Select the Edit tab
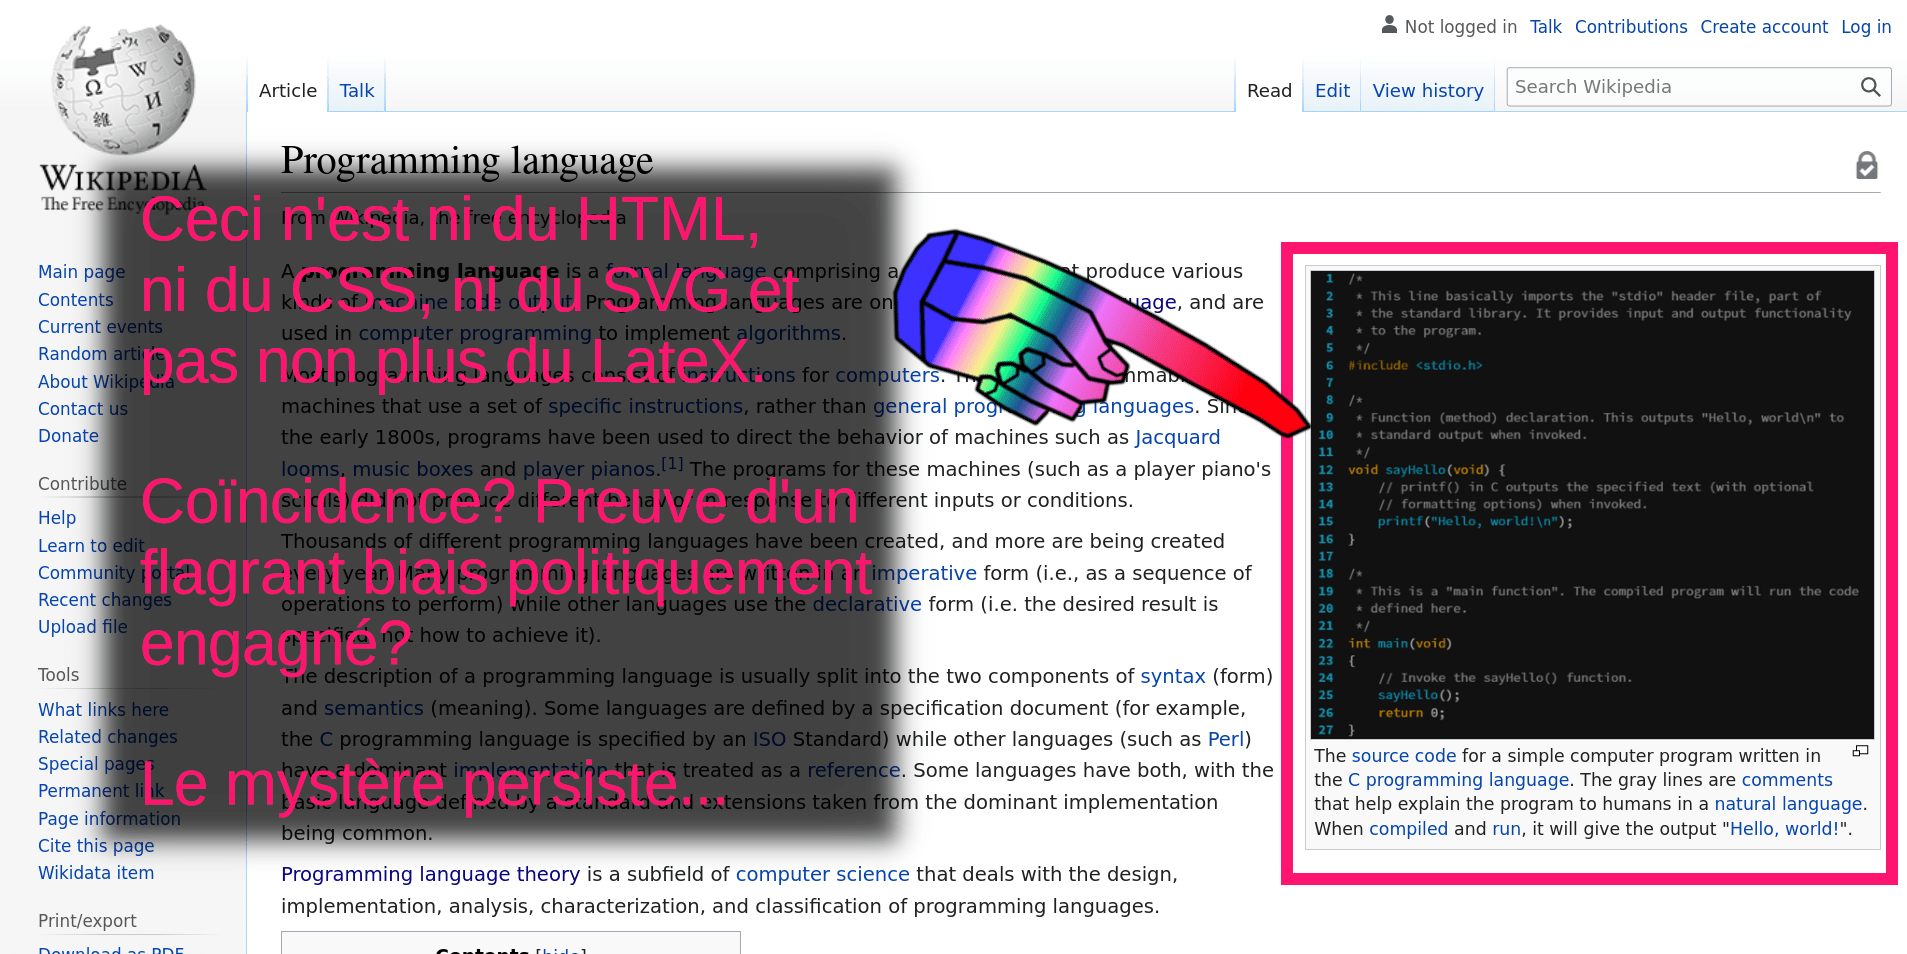The image size is (1907, 954). click(1332, 91)
